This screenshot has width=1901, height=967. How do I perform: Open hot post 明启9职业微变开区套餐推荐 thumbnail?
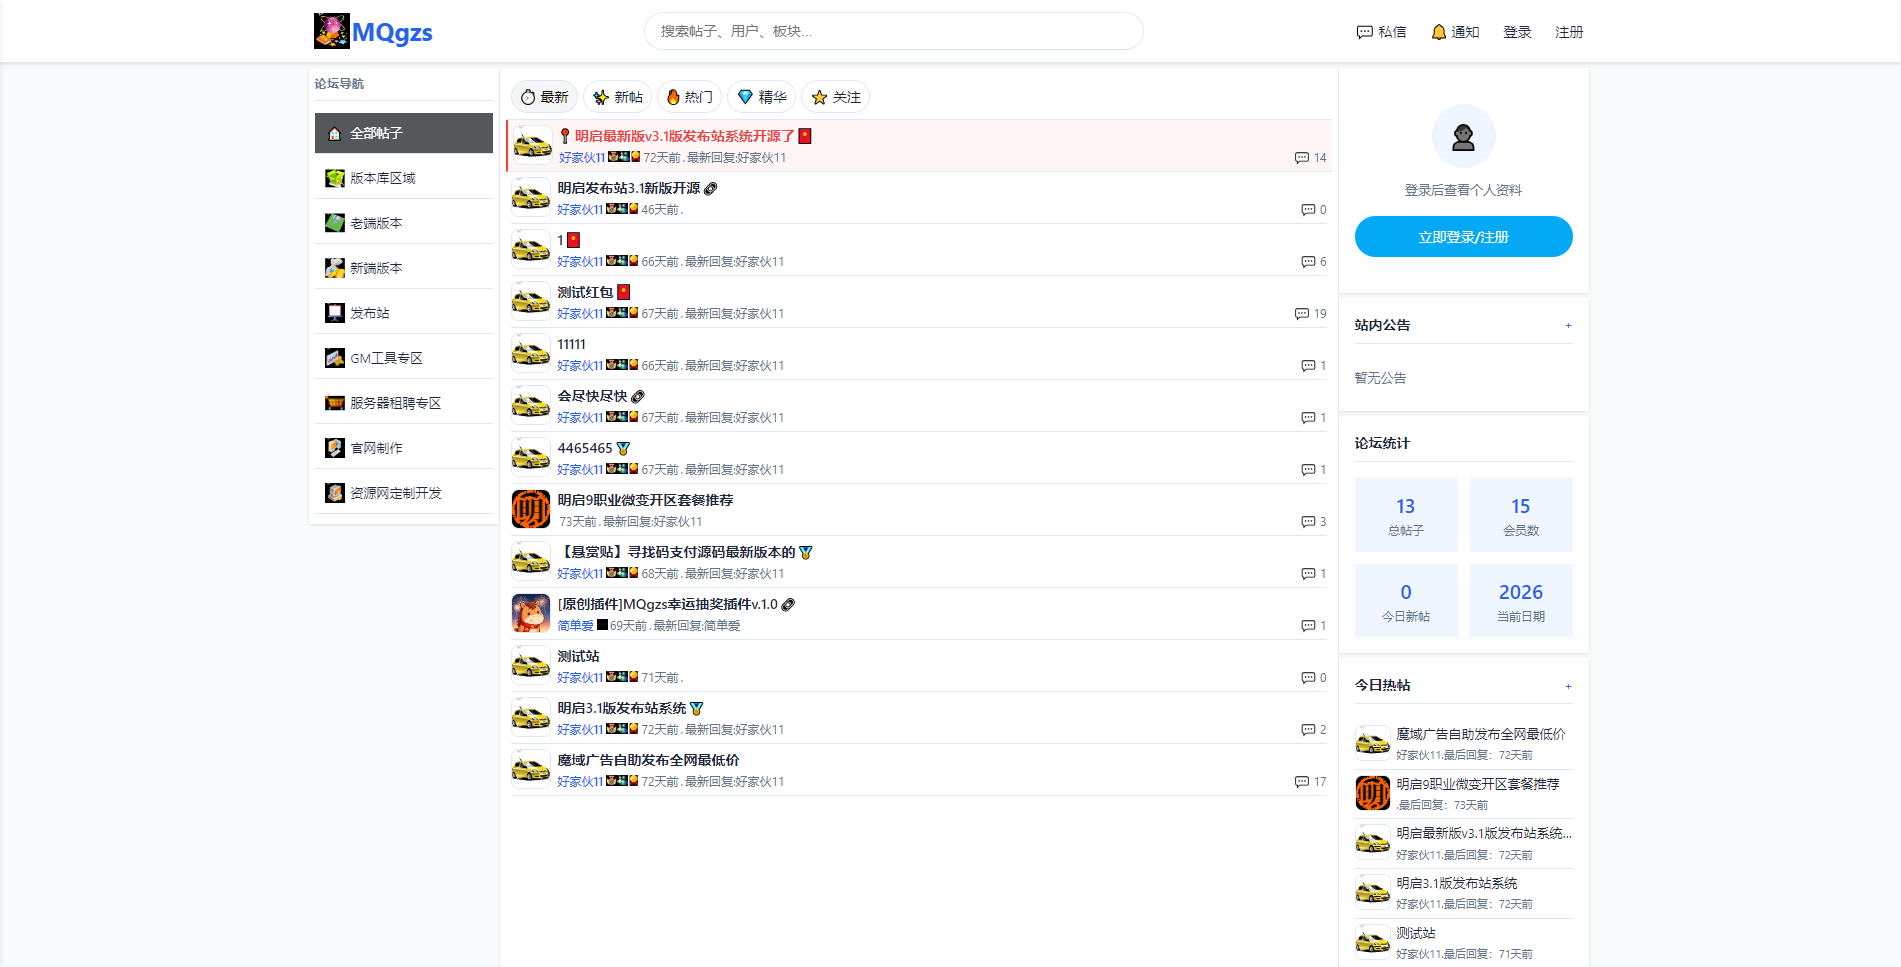click(1372, 793)
